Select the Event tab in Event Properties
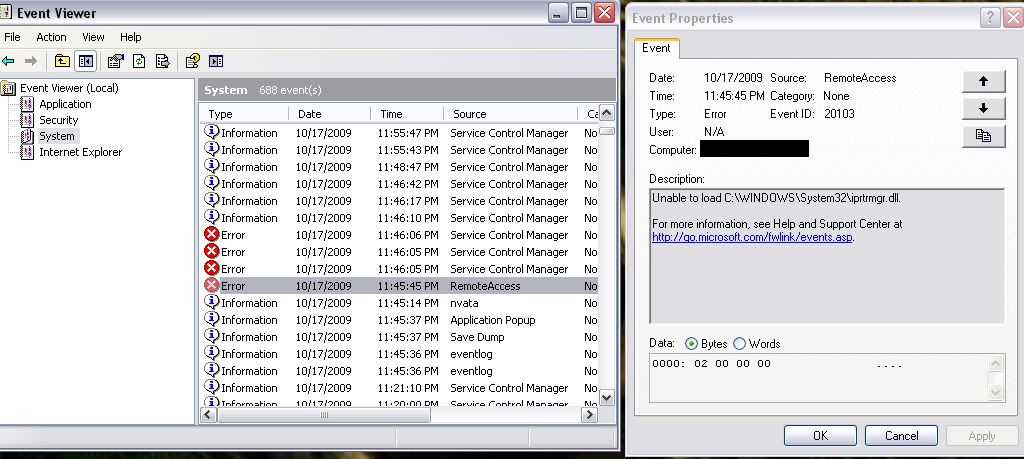Viewport: 1024px width, 459px height. coord(656,48)
